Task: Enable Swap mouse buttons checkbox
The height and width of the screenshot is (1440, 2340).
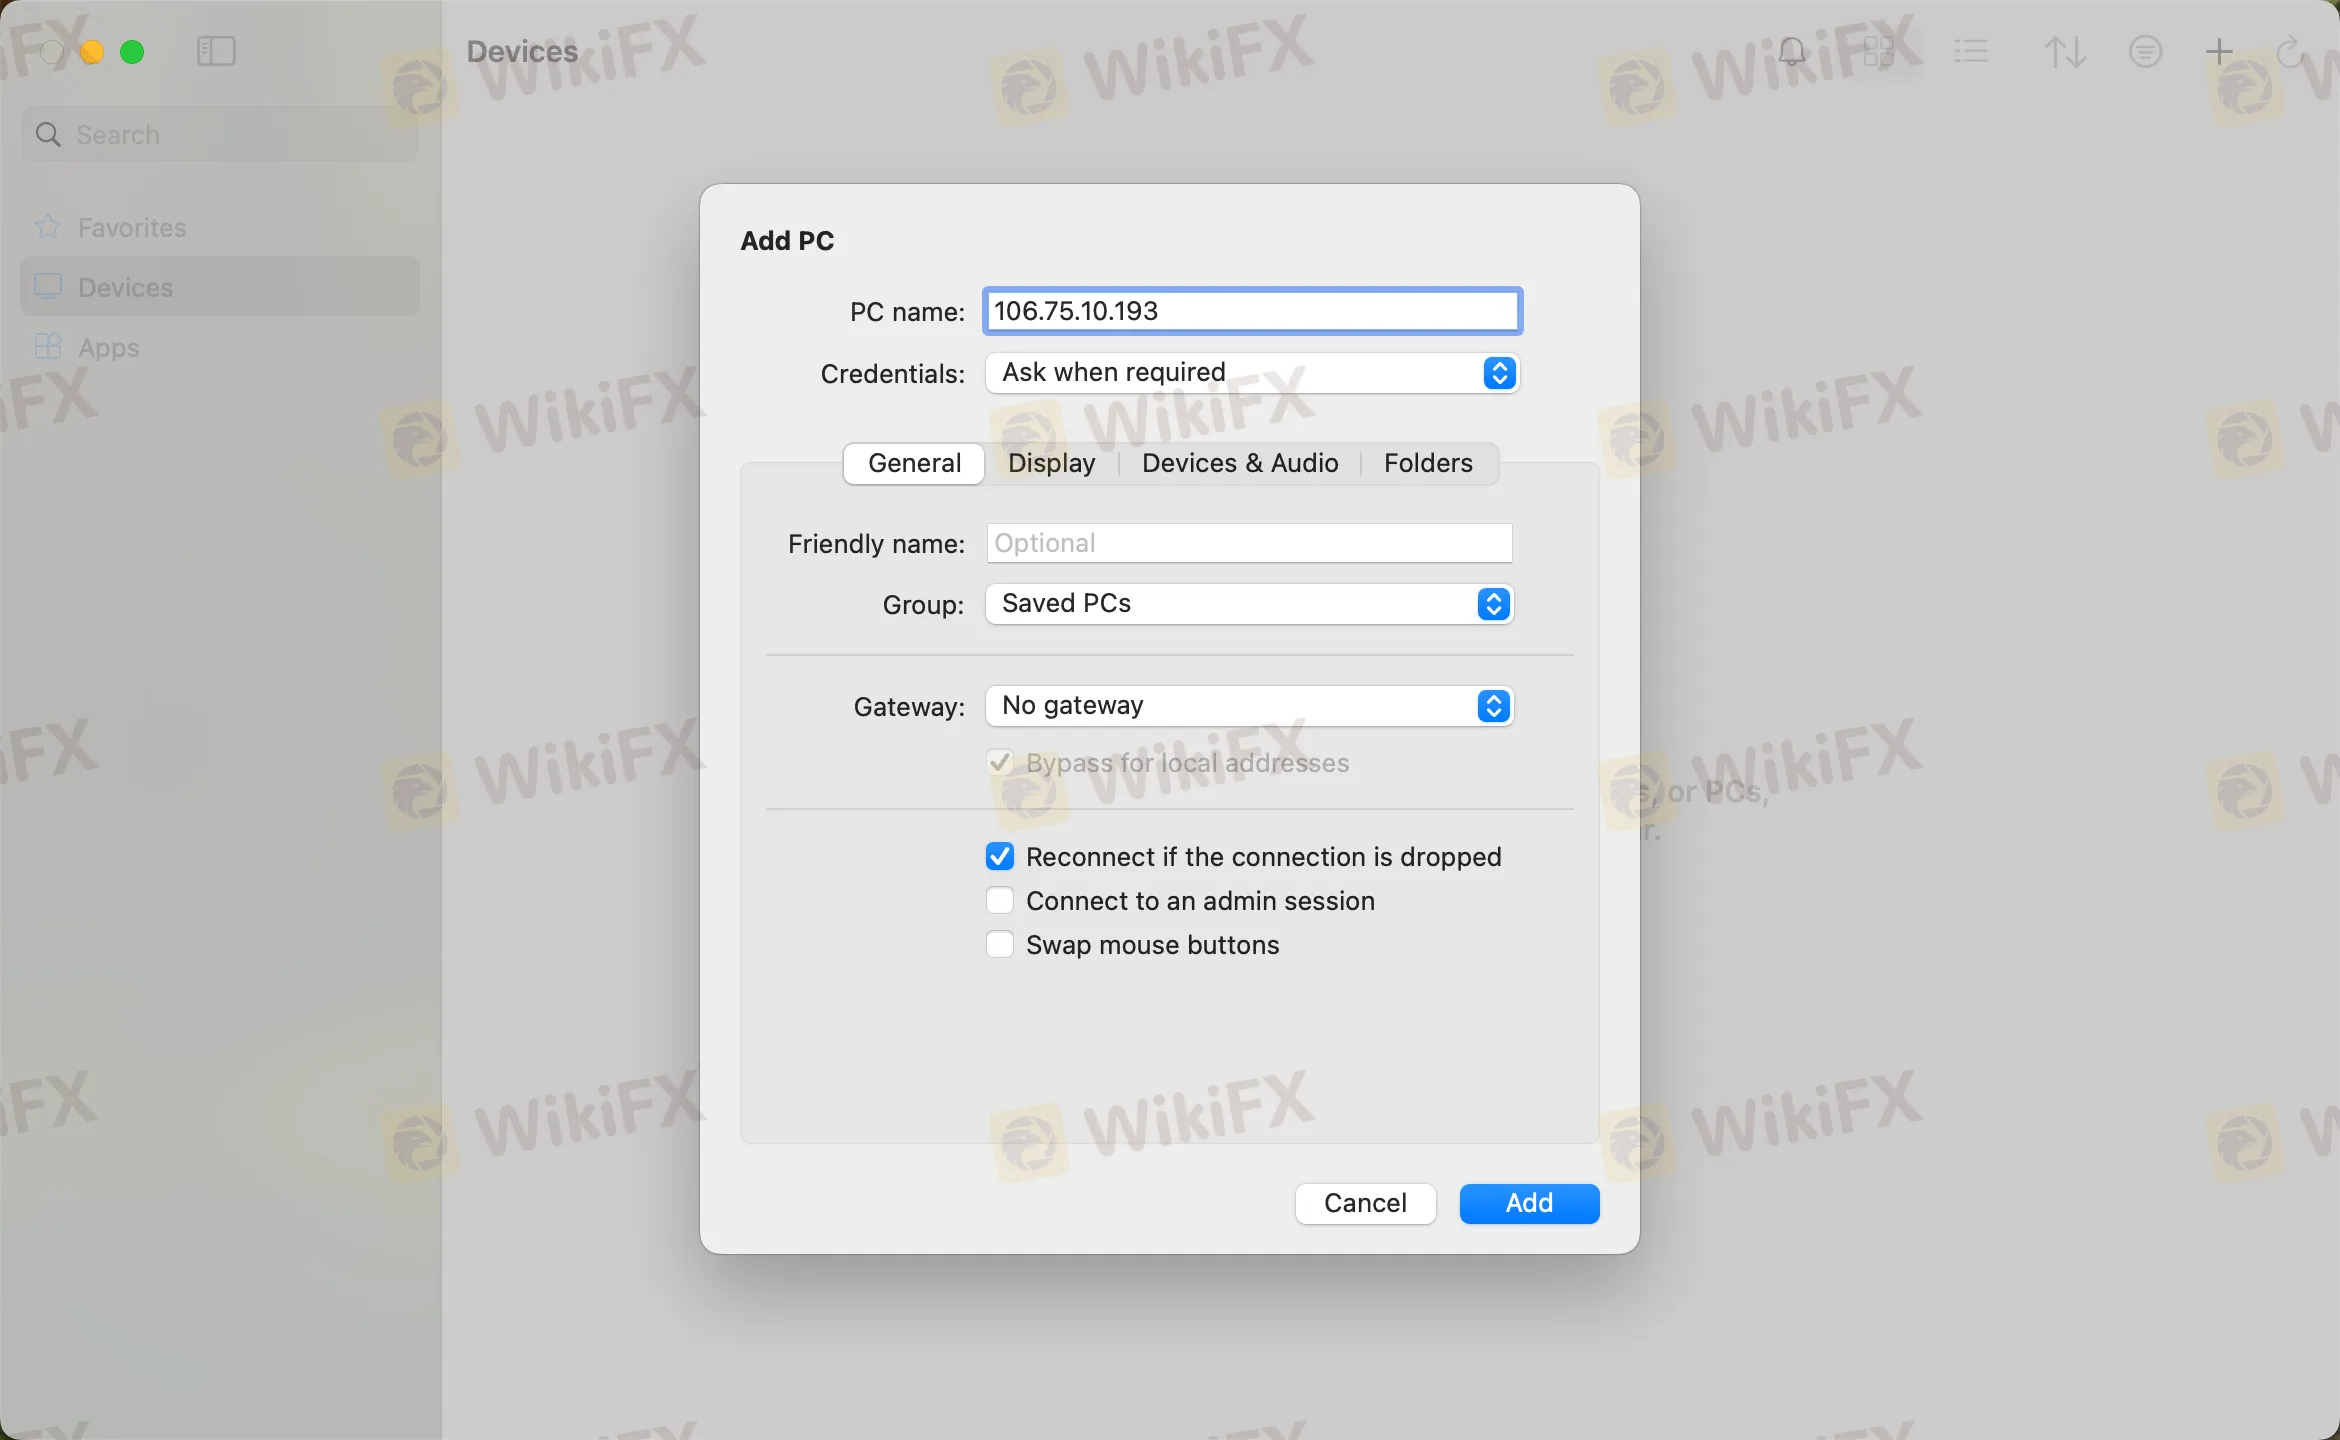Action: (x=1000, y=945)
